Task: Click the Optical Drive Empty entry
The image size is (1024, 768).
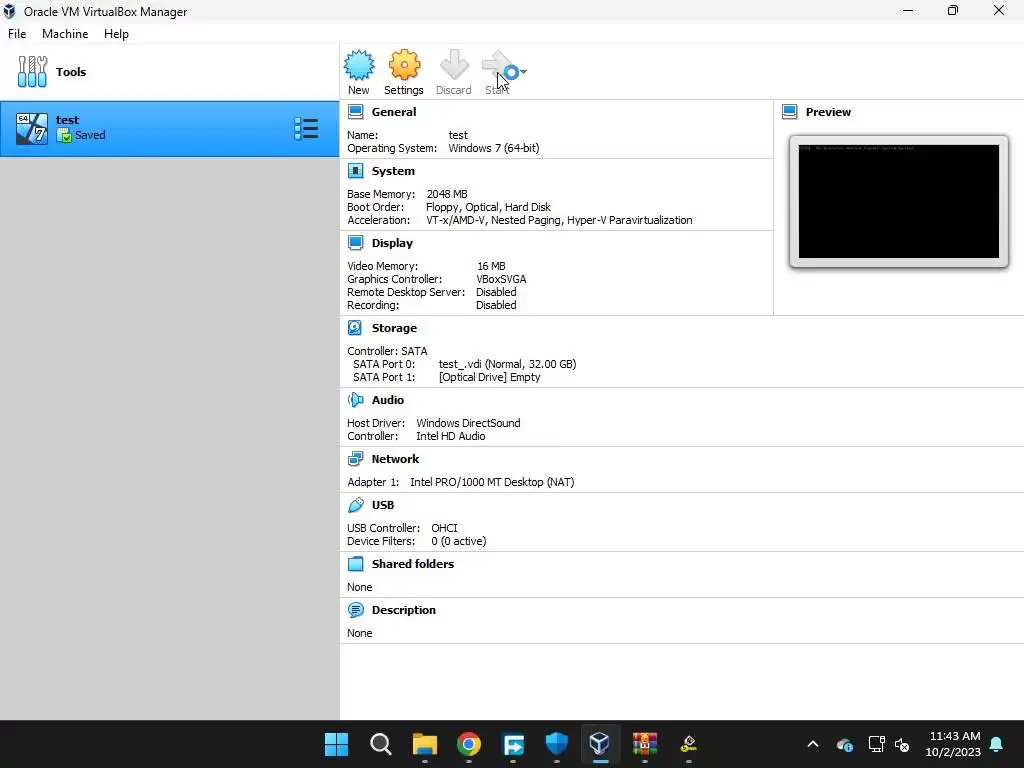Action: tap(489, 377)
